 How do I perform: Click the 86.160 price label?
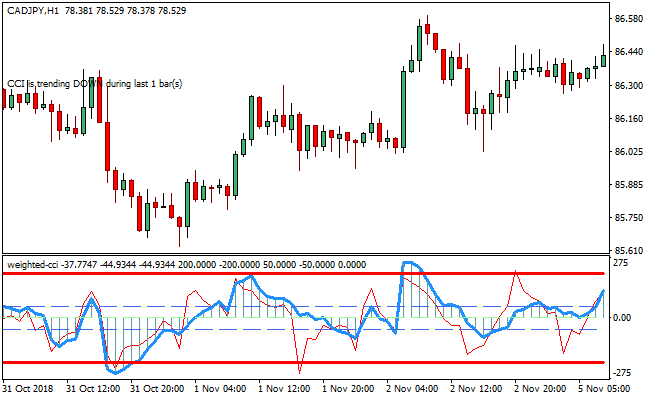629,119
